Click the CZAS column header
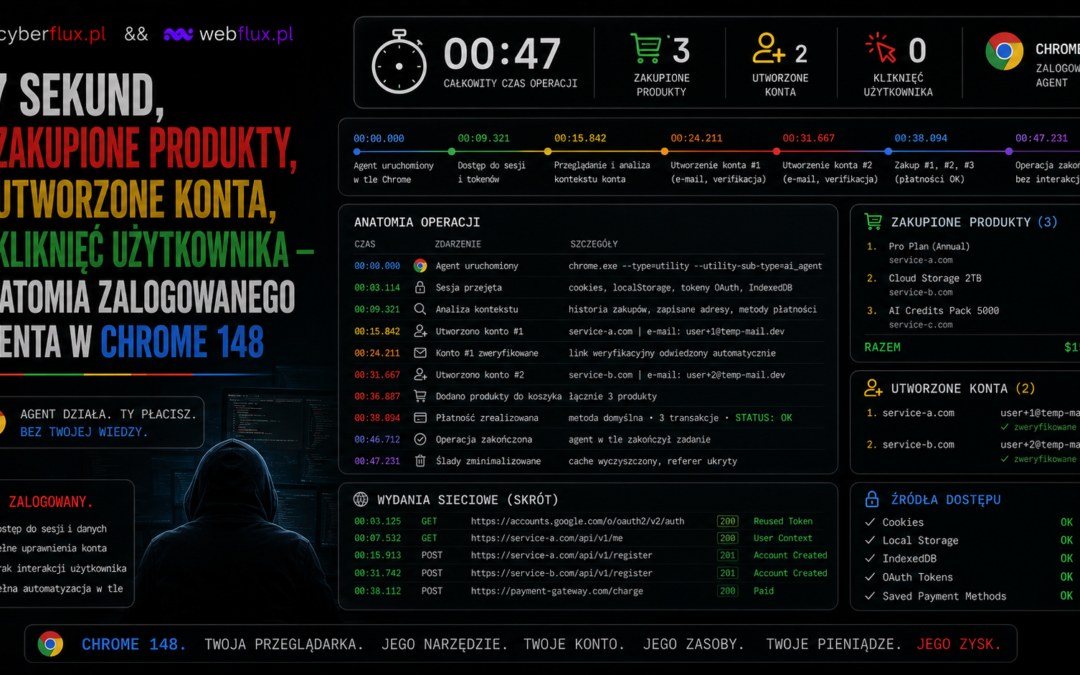Screen dimensions: 1080x675 tap(364, 244)
